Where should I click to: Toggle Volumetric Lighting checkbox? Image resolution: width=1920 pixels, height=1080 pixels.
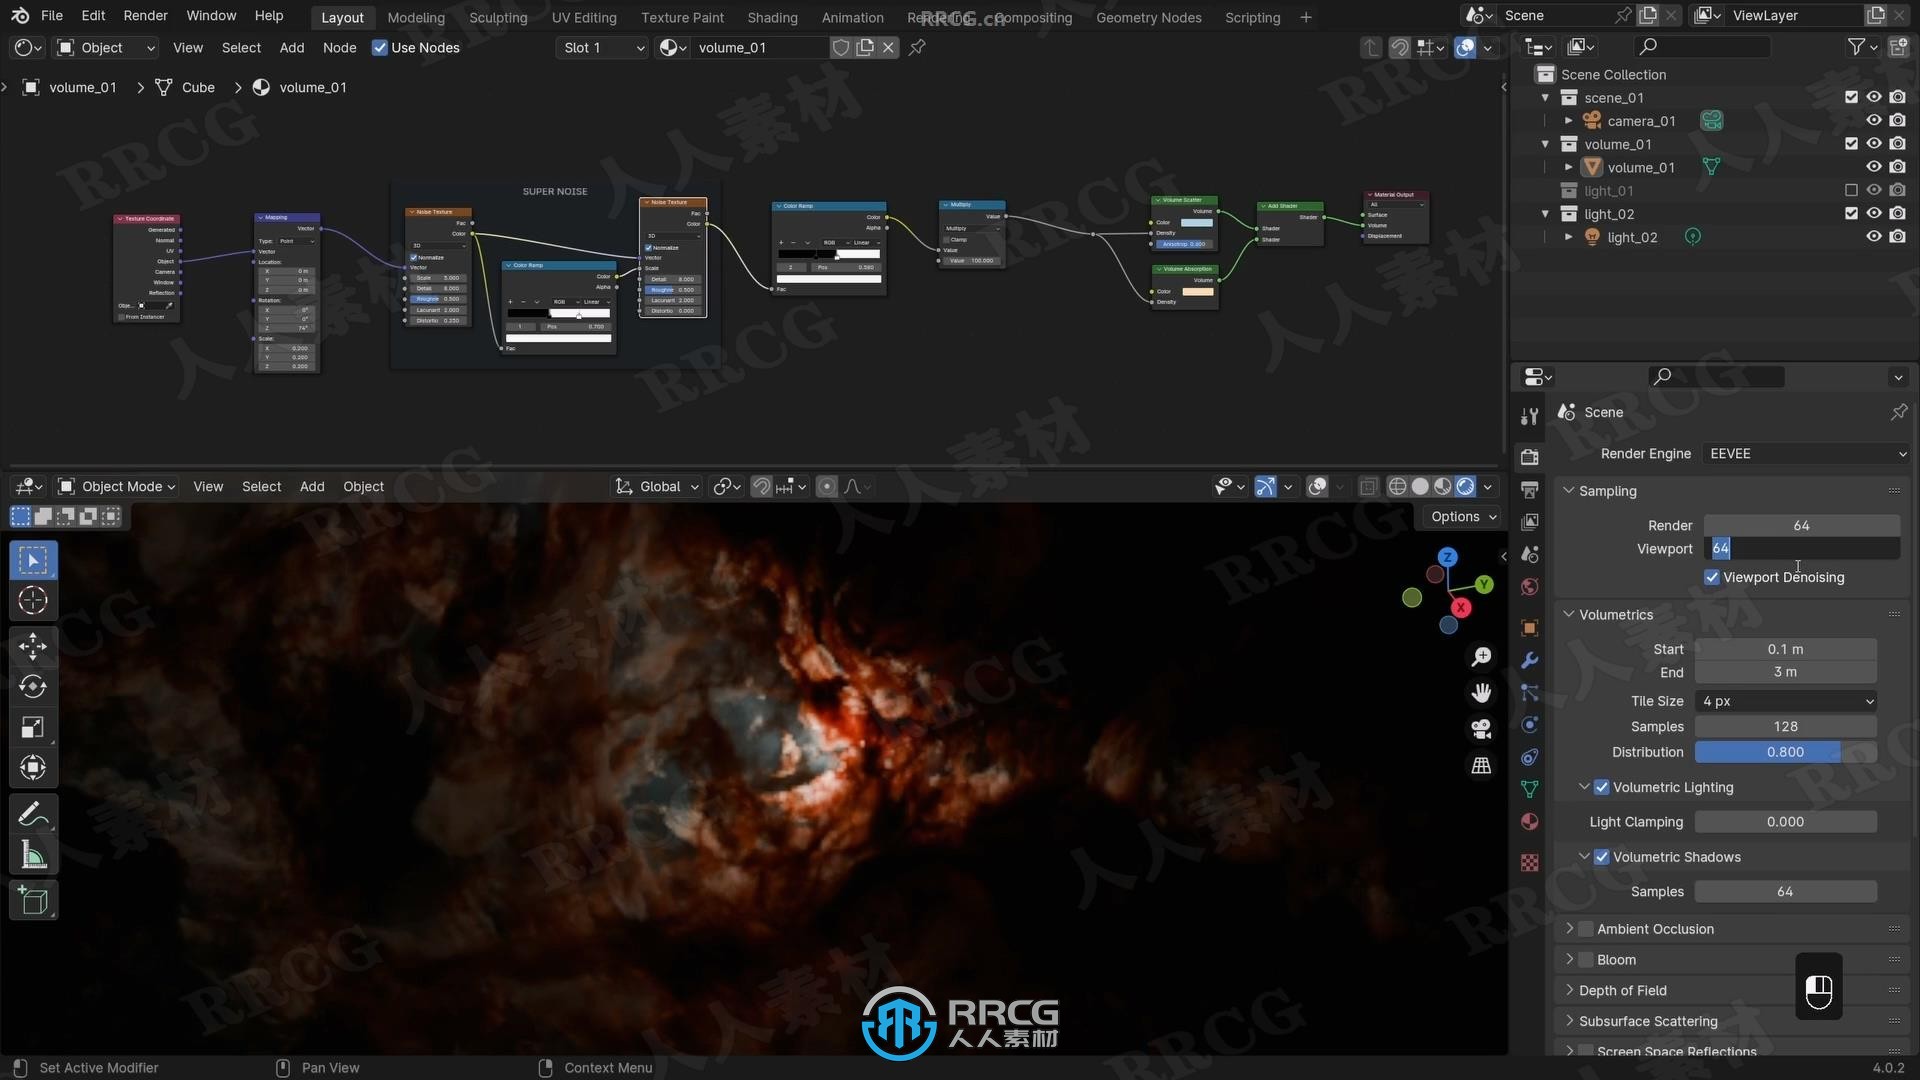pos(1601,786)
